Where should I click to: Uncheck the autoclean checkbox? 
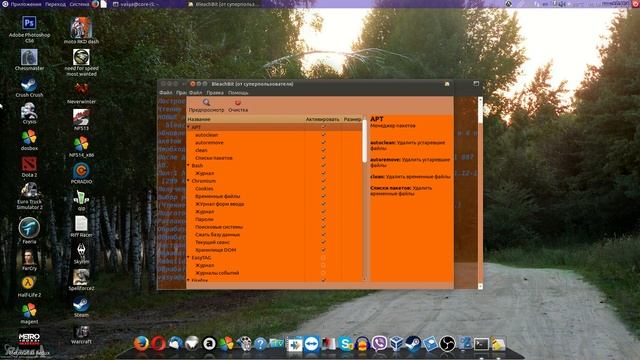pyautogui.click(x=323, y=135)
